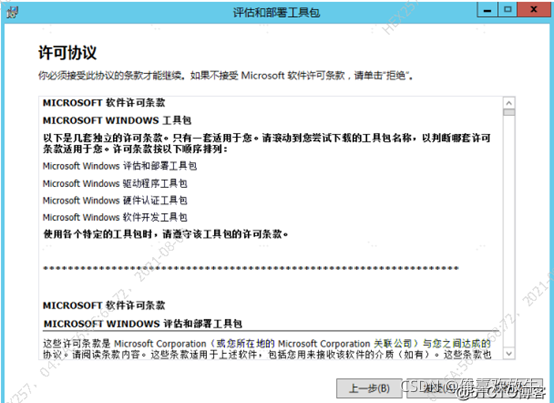Go back with the 上一步(B) button
The height and width of the screenshot is (403, 554).
(369, 389)
